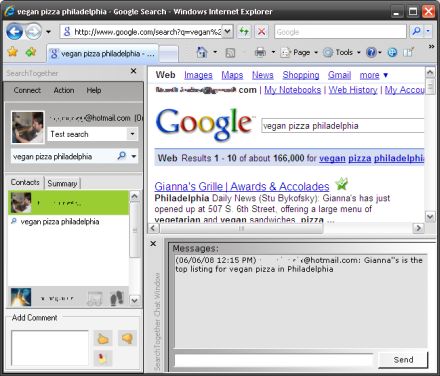
Task: Open the Action menu in SearchTogether
Action: [x=64, y=90]
